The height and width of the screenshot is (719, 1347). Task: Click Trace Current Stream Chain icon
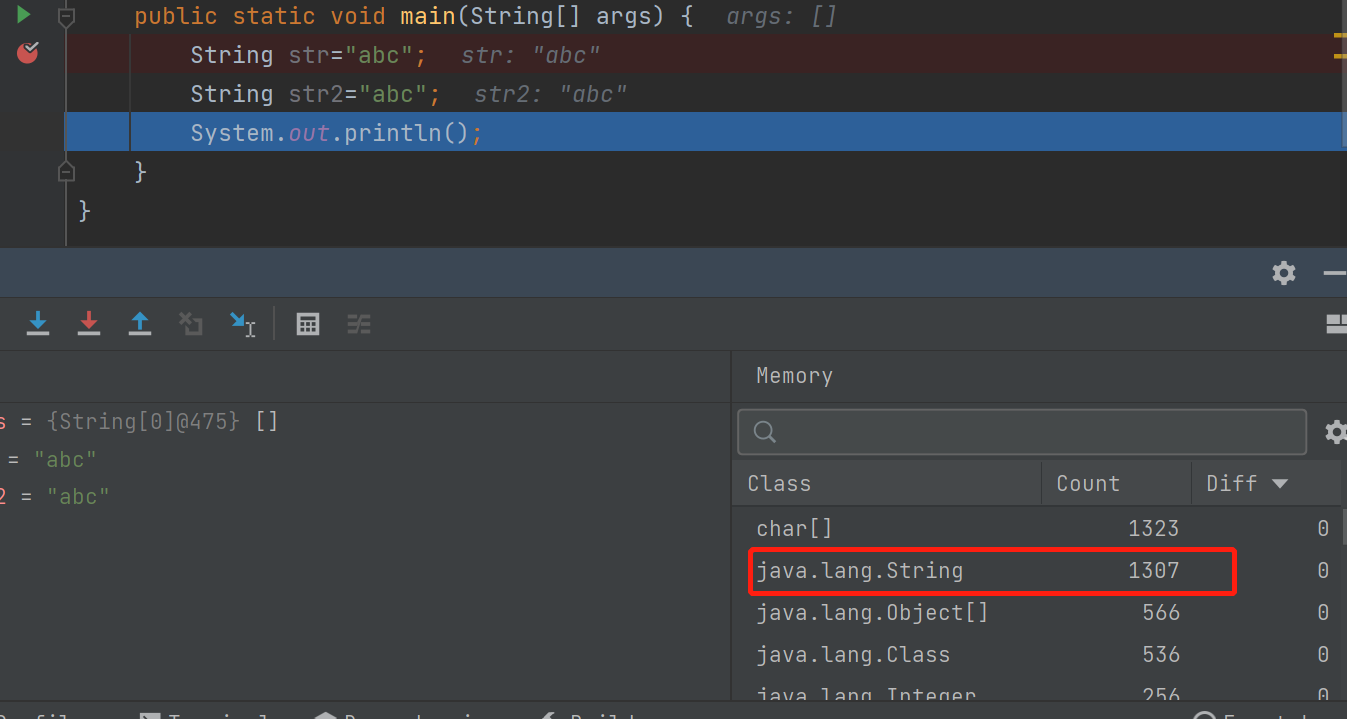click(x=359, y=324)
